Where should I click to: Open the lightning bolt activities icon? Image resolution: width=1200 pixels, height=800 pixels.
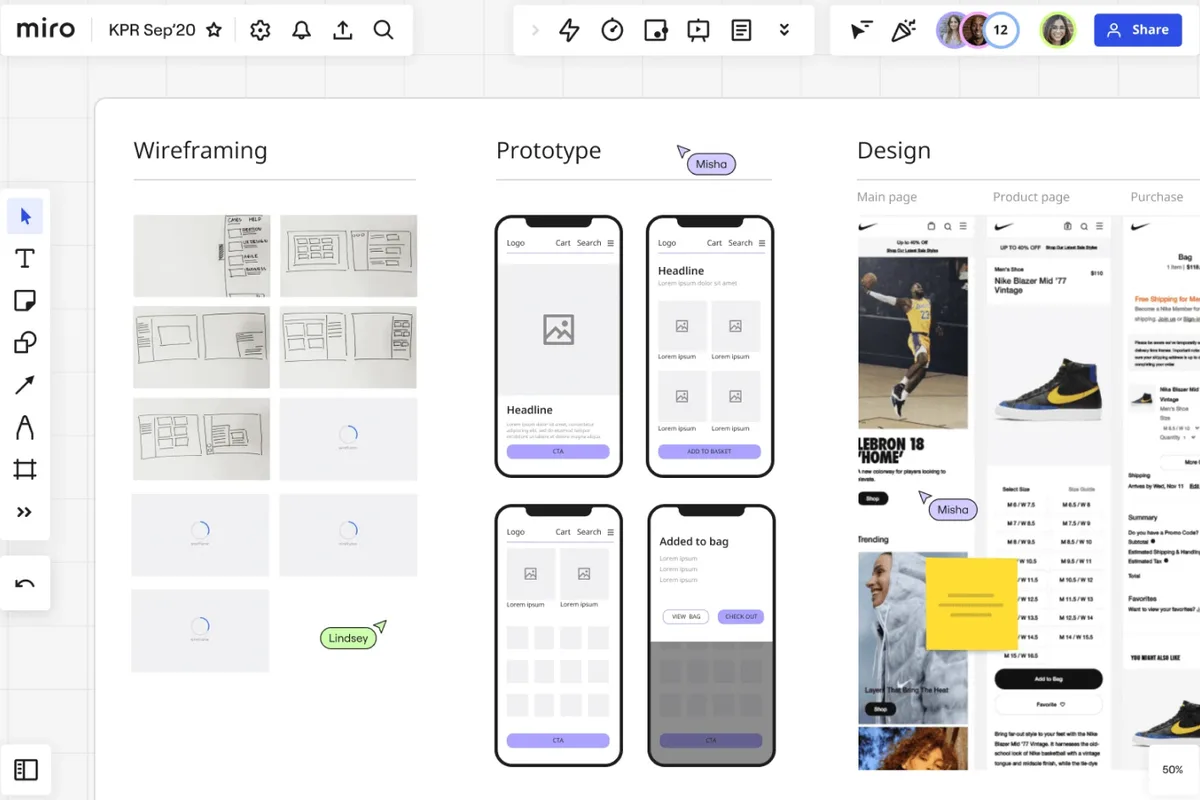tap(569, 31)
